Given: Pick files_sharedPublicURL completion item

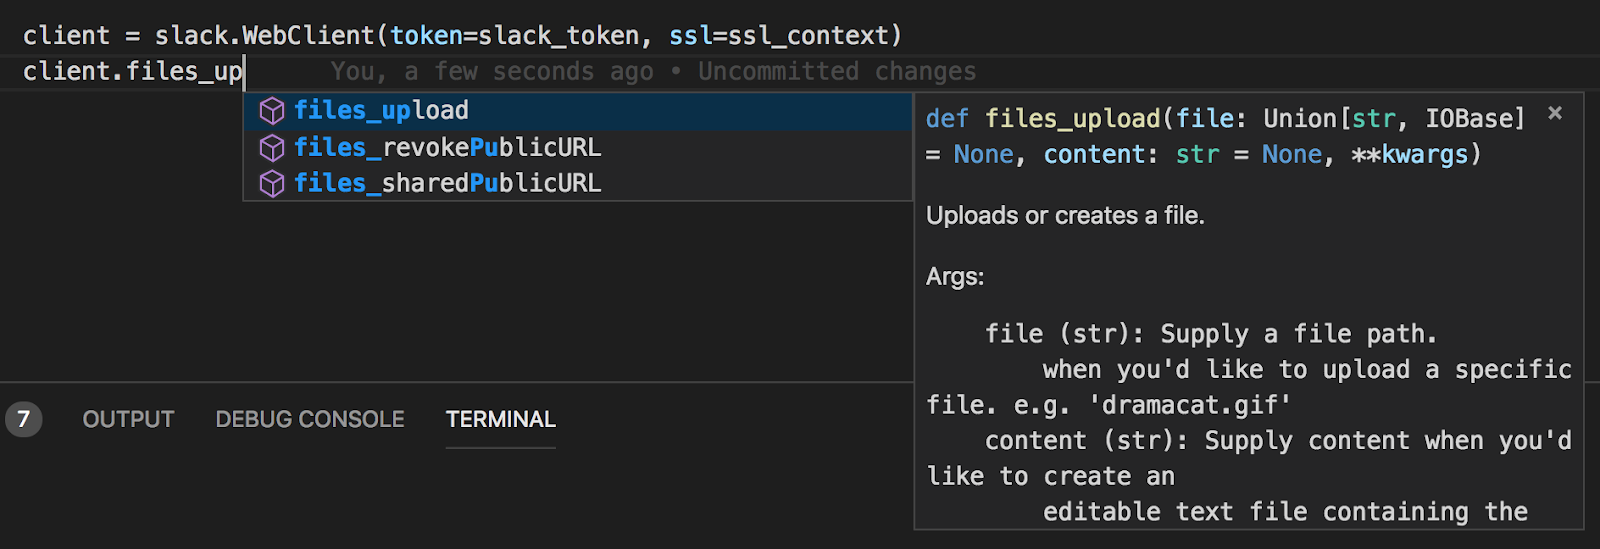Looking at the screenshot, I should (578, 184).
